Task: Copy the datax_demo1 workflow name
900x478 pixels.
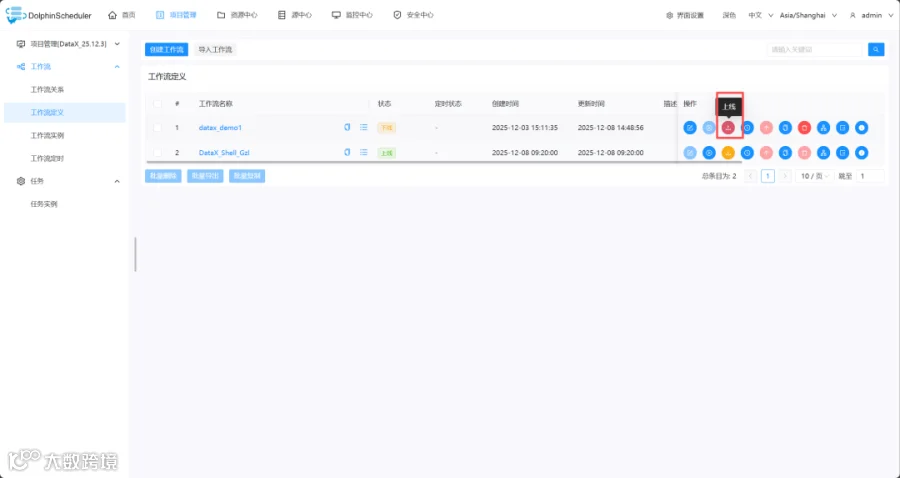Action: [x=347, y=127]
